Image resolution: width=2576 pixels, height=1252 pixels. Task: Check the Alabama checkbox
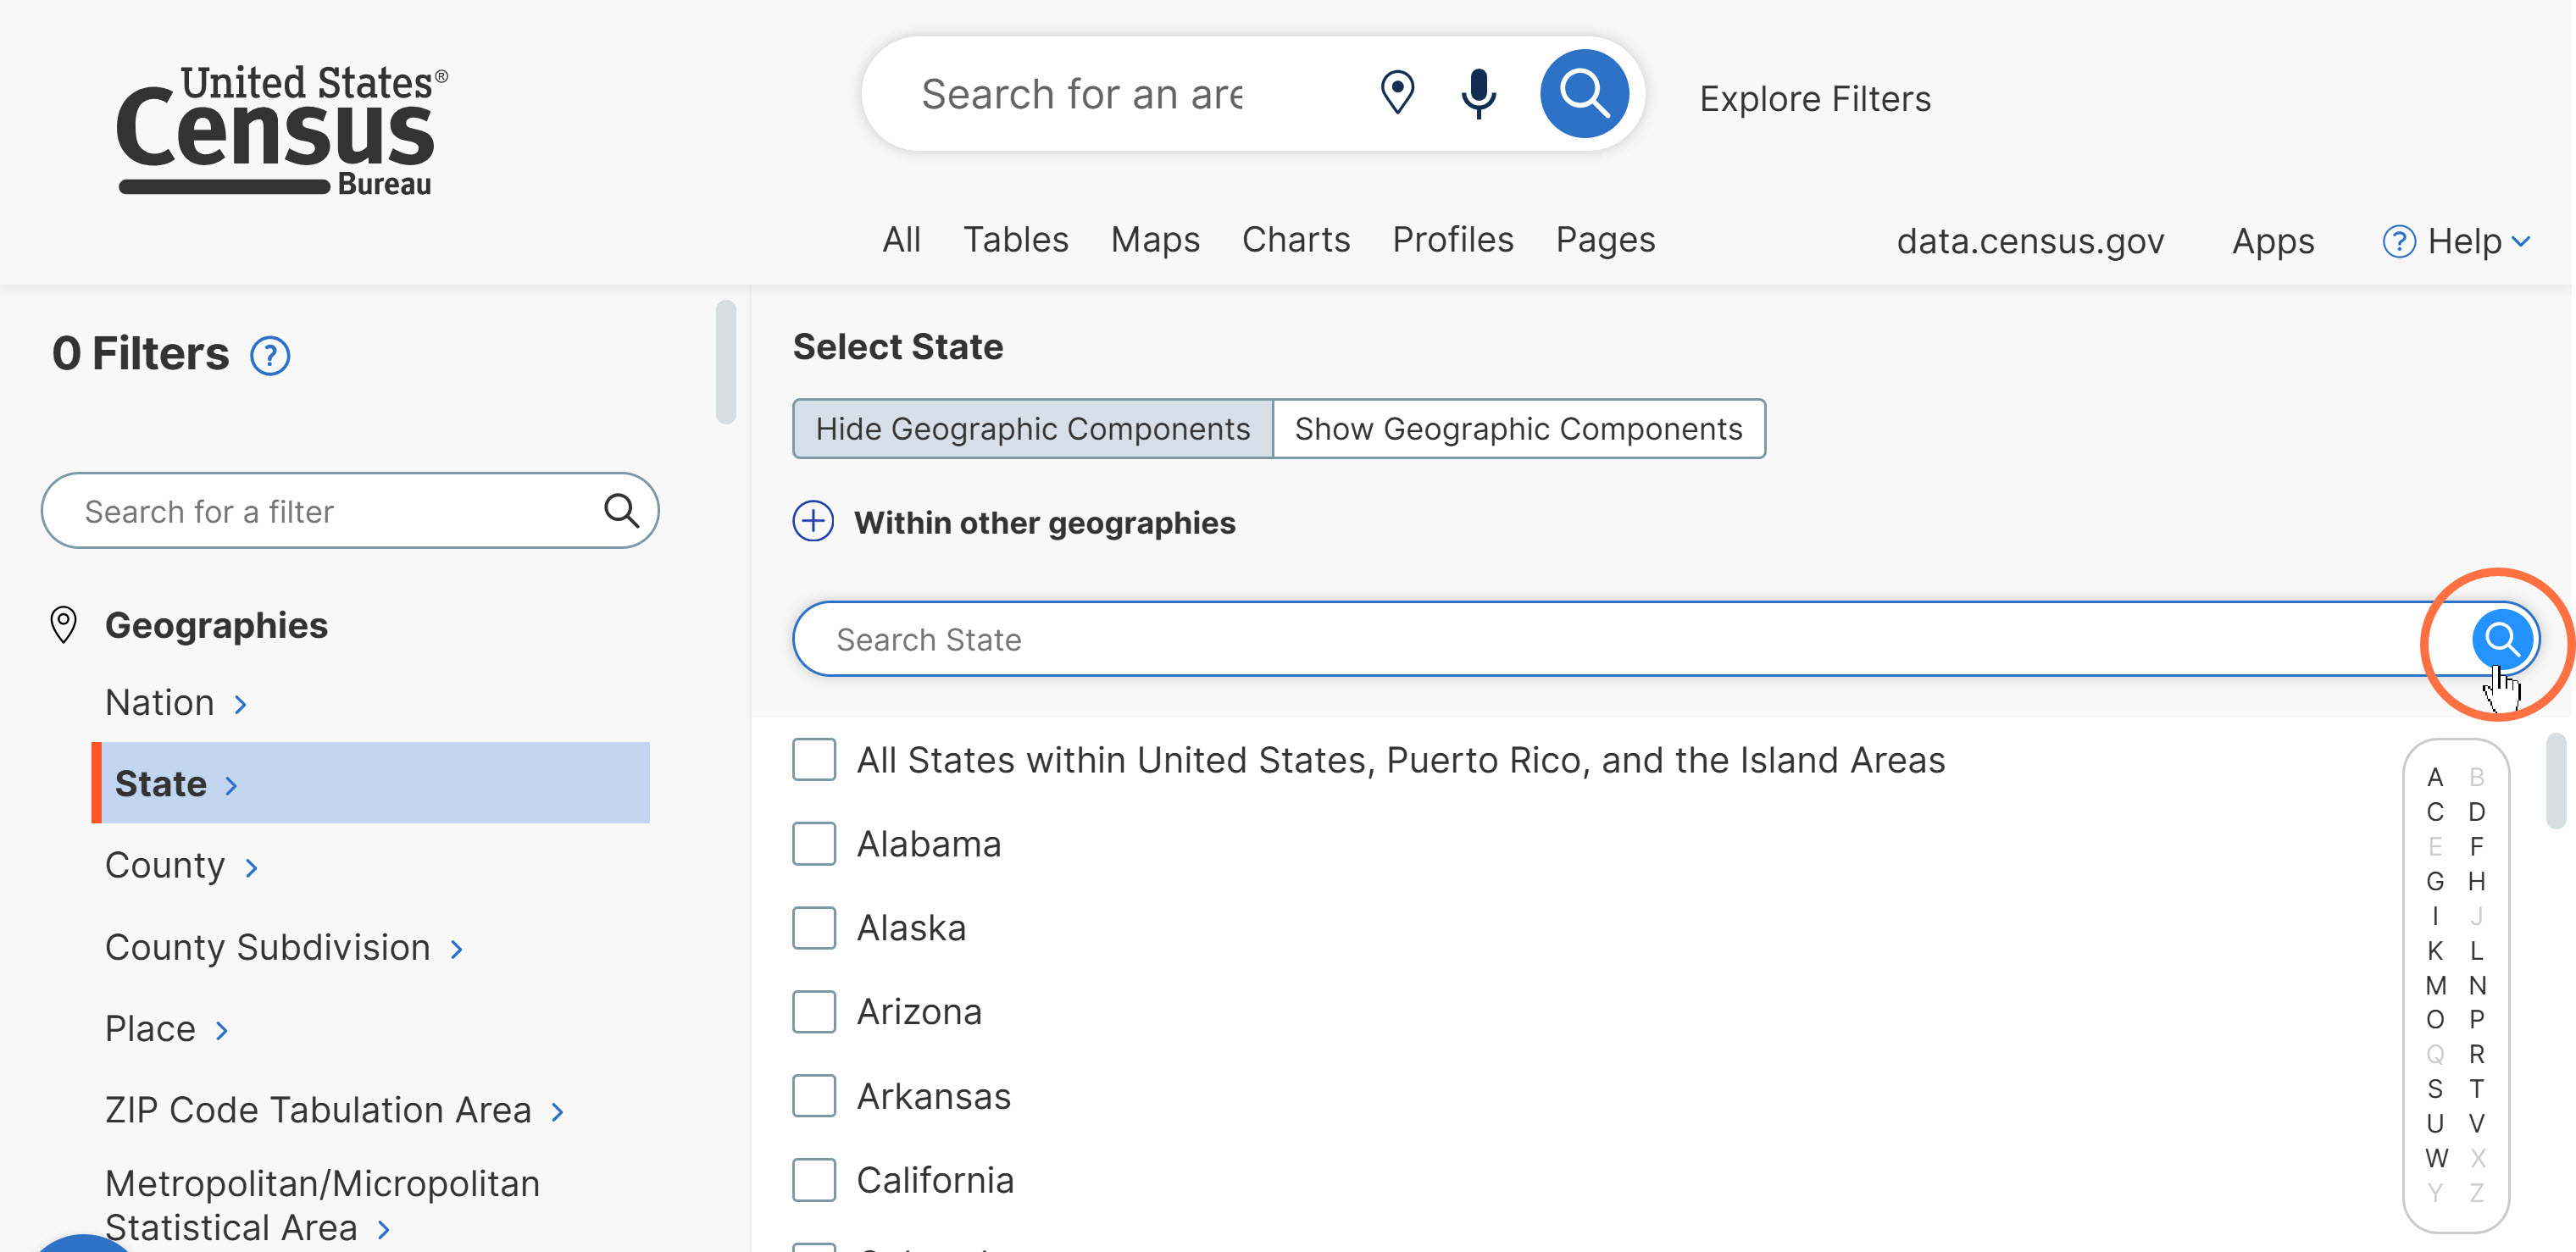tap(814, 844)
